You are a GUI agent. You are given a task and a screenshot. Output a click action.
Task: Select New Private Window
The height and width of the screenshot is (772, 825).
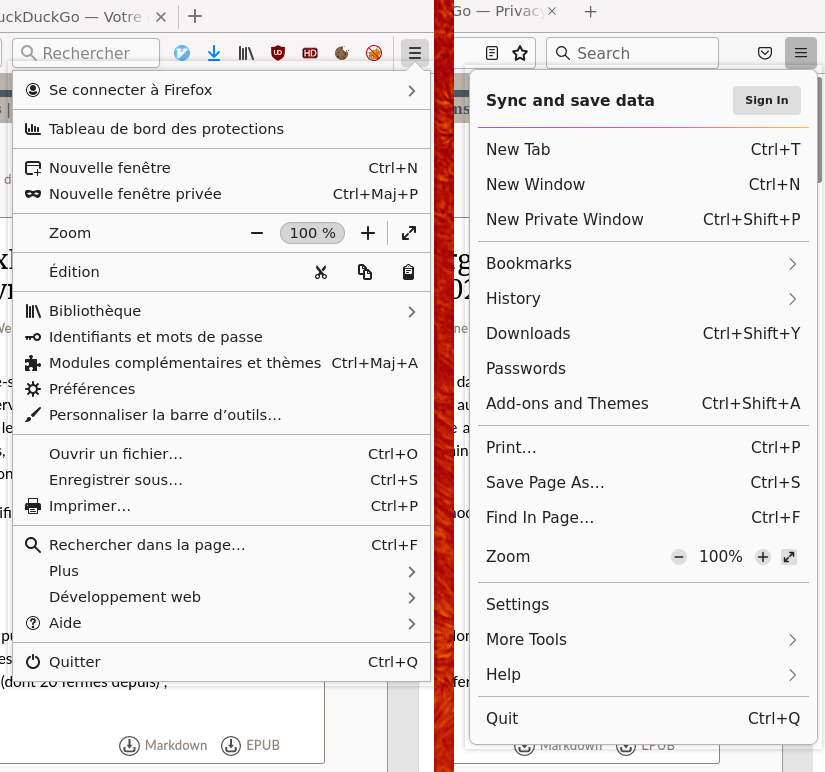(643, 219)
